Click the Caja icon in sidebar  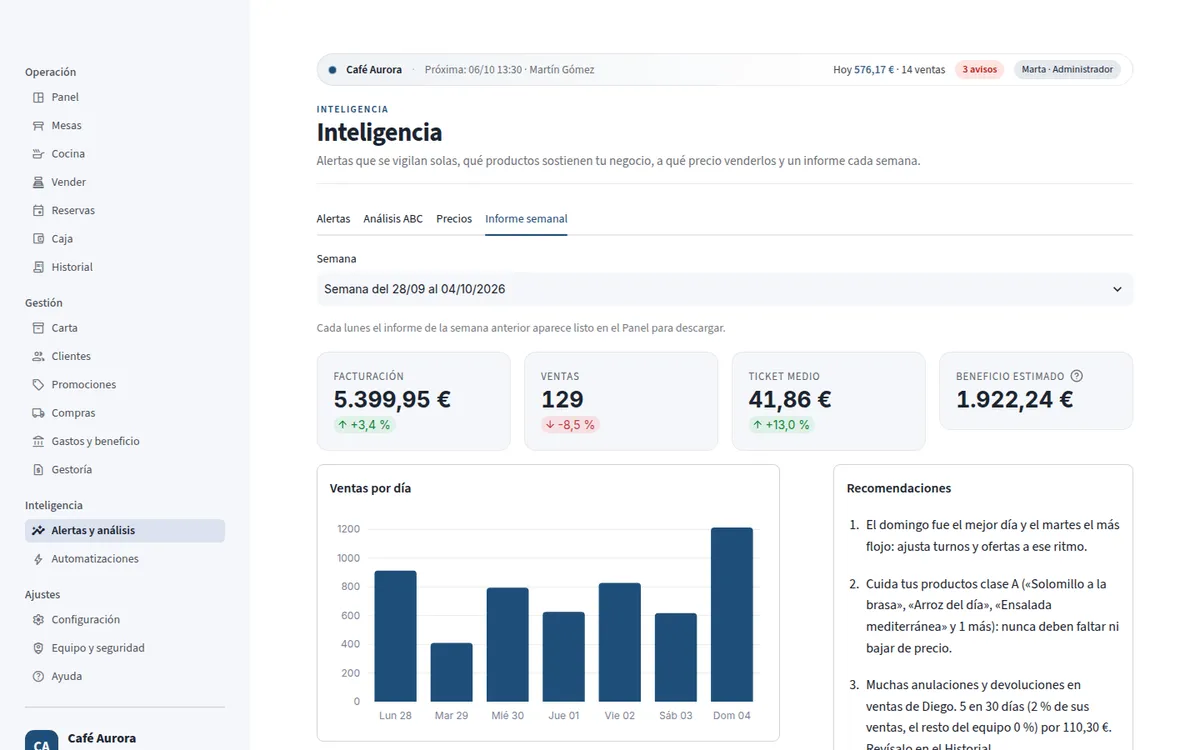[x=38, y=239]
